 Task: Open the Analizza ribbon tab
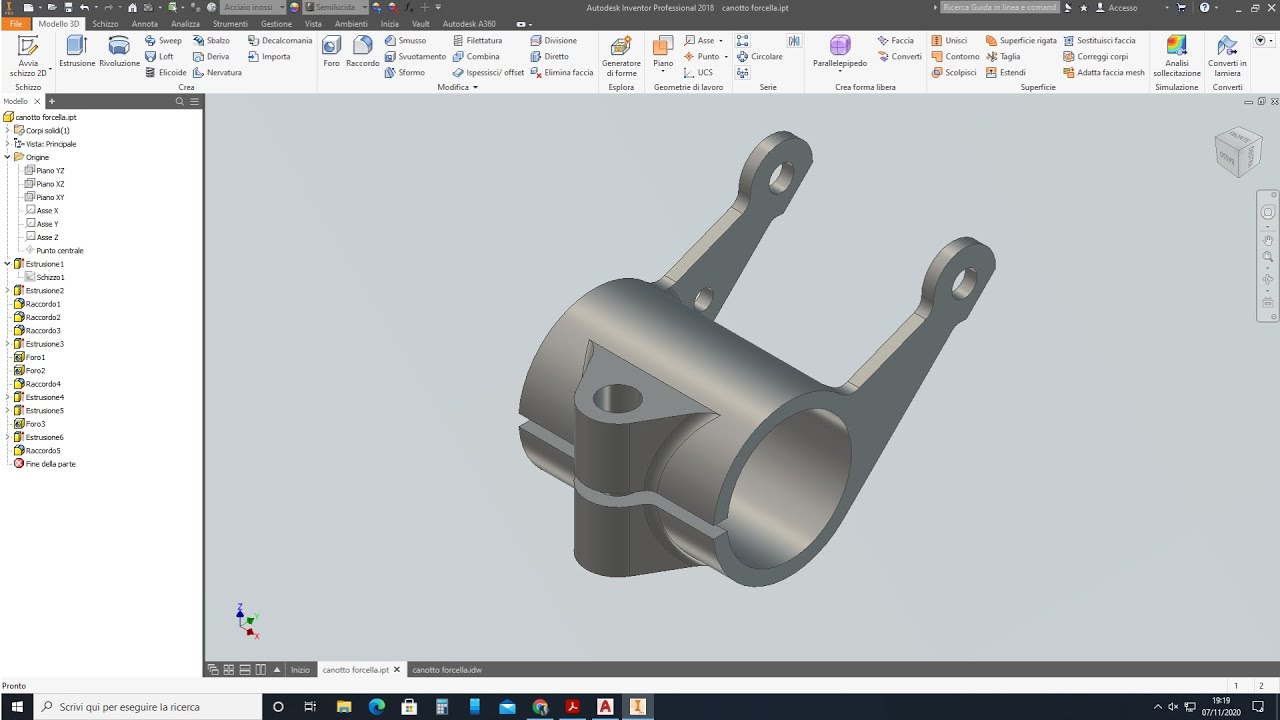(x=185, y=23)
